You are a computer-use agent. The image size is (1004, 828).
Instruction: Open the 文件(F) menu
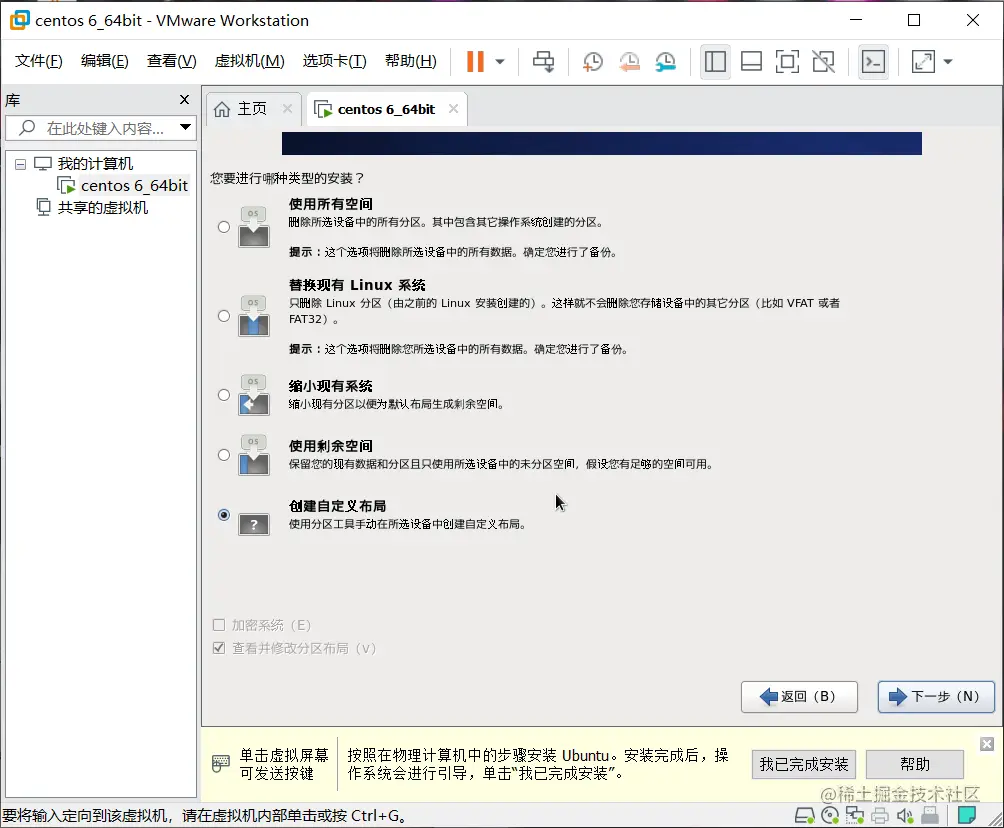point(38,61)
